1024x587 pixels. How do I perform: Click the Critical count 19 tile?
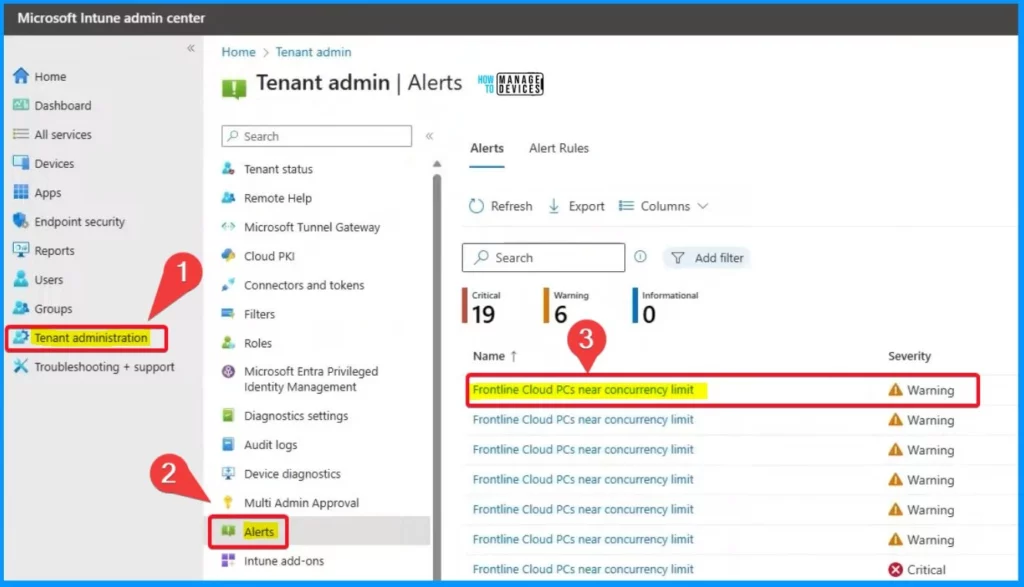[482, 306]
